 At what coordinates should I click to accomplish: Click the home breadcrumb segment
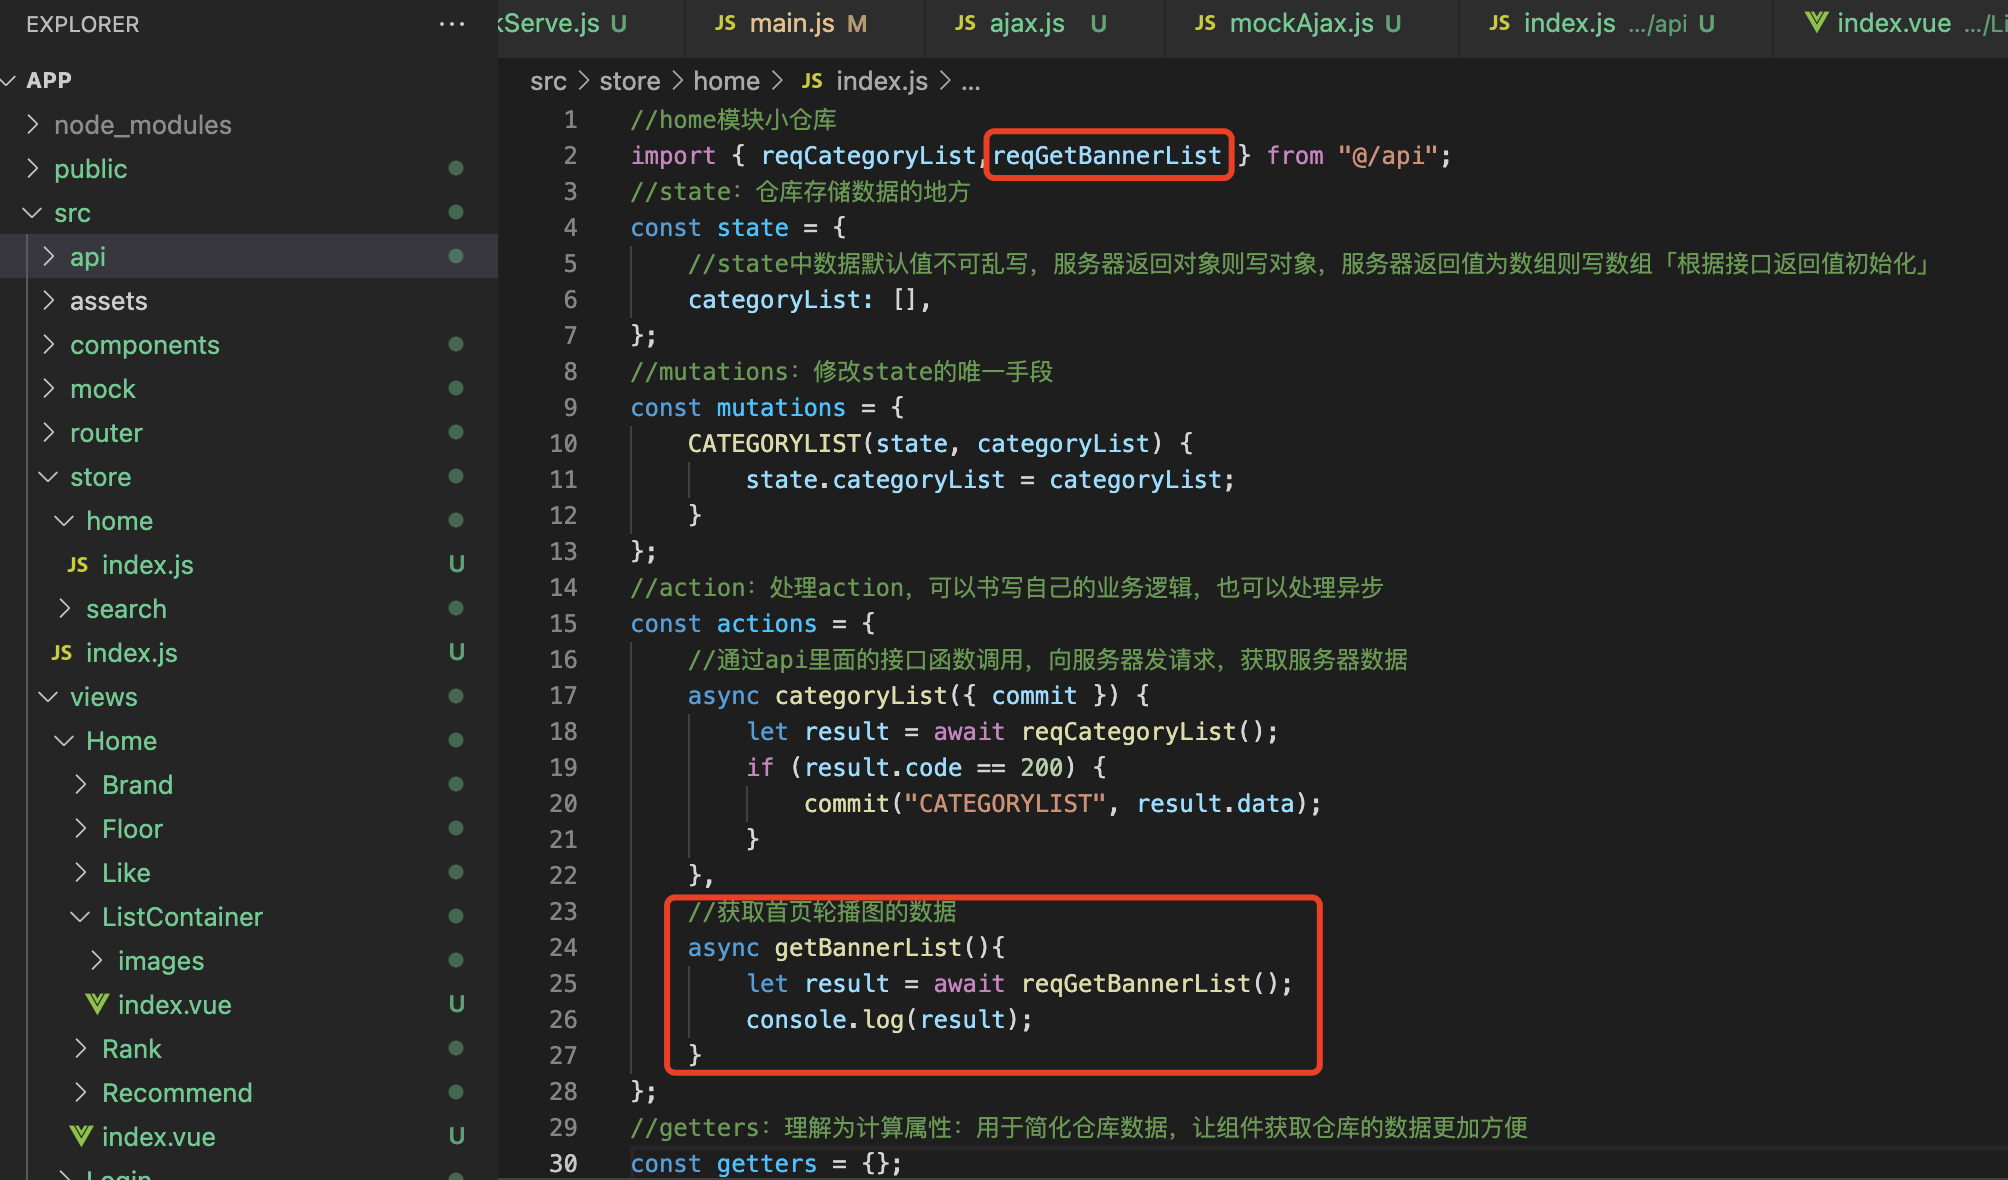pyautogui.click(x=726, y=81)
